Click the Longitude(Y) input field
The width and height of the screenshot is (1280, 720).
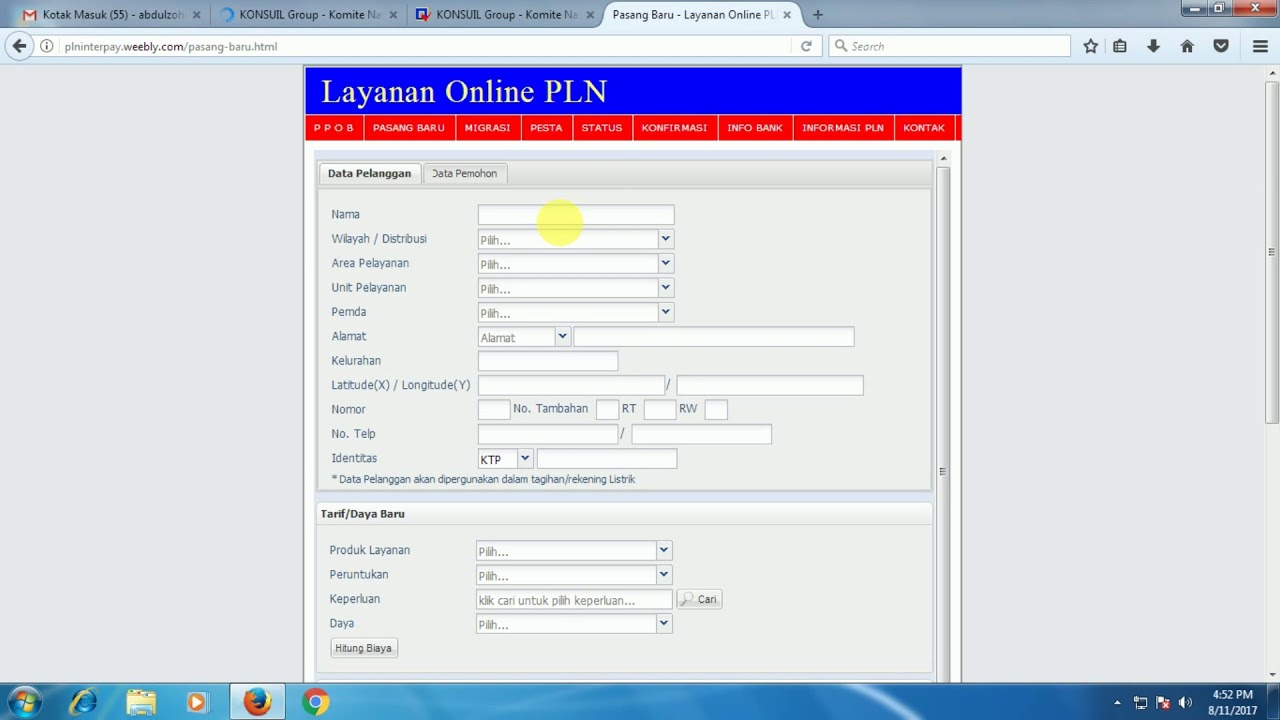click(770, 385)
